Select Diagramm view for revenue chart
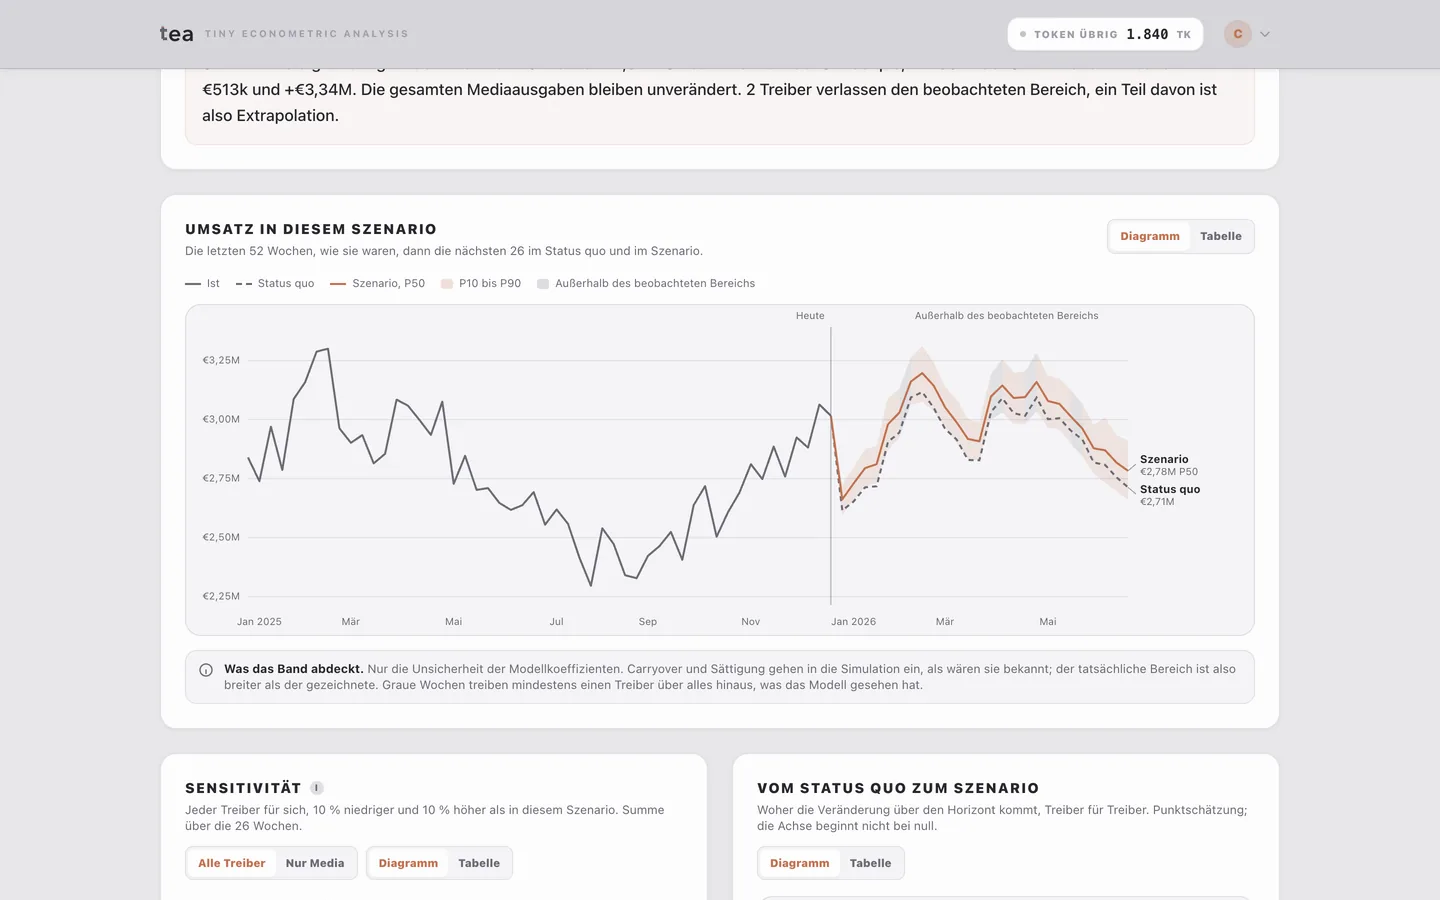 tap(1150, 236)
